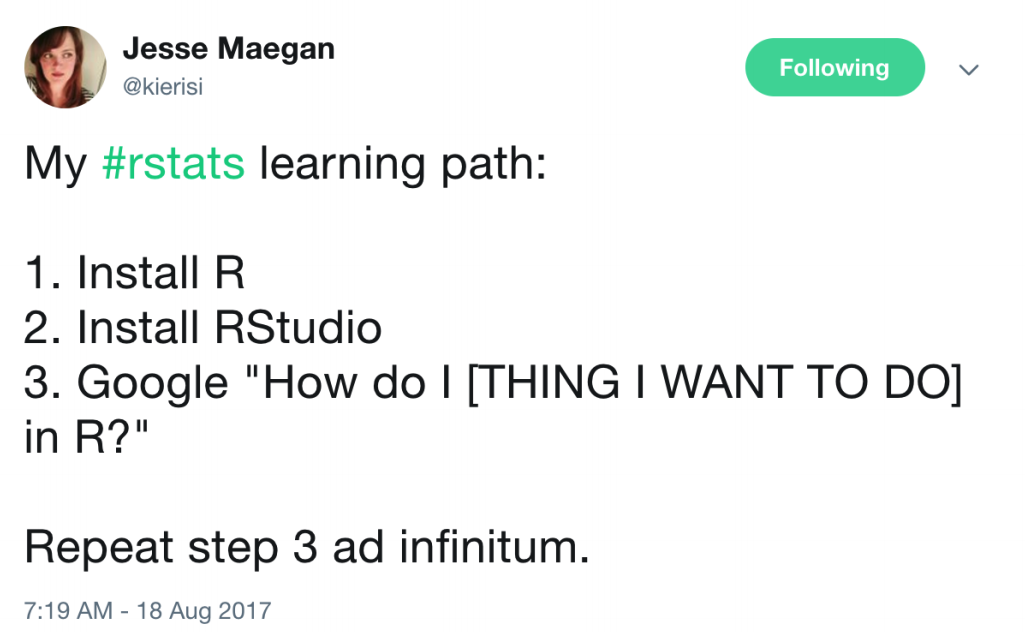Click Jesse Maegan's profile avatar photo
The width and height of the screenshot is (1025, 632).
point(65,67)
